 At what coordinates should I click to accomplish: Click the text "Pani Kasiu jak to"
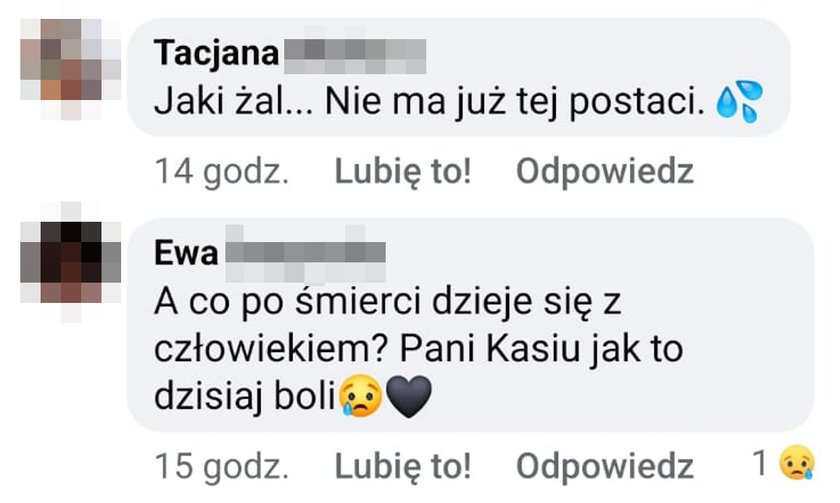click(541, 349)
